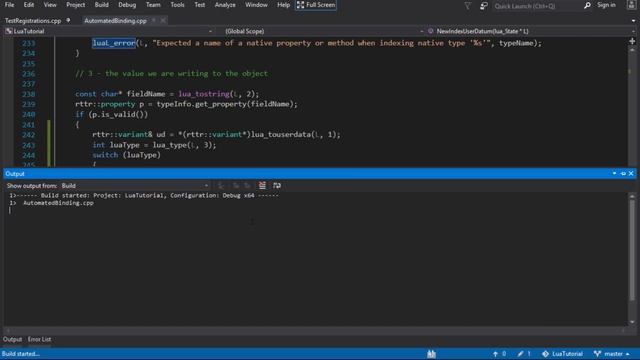Viewport: 640px width, 360px height.
Task: Switch to AutomatedBinding.cpp tab
Action: point(116,20)
